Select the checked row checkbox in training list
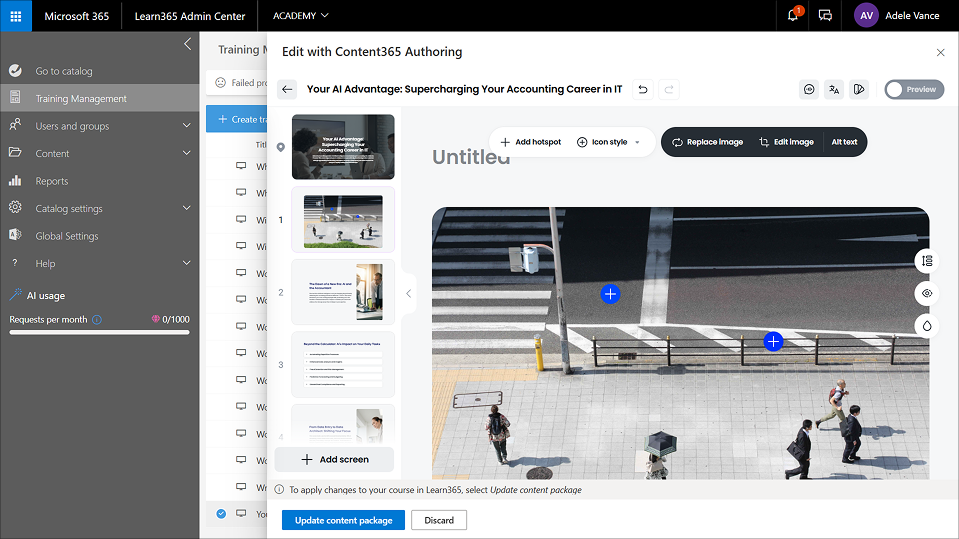959x539 pixels. [221, 514]
